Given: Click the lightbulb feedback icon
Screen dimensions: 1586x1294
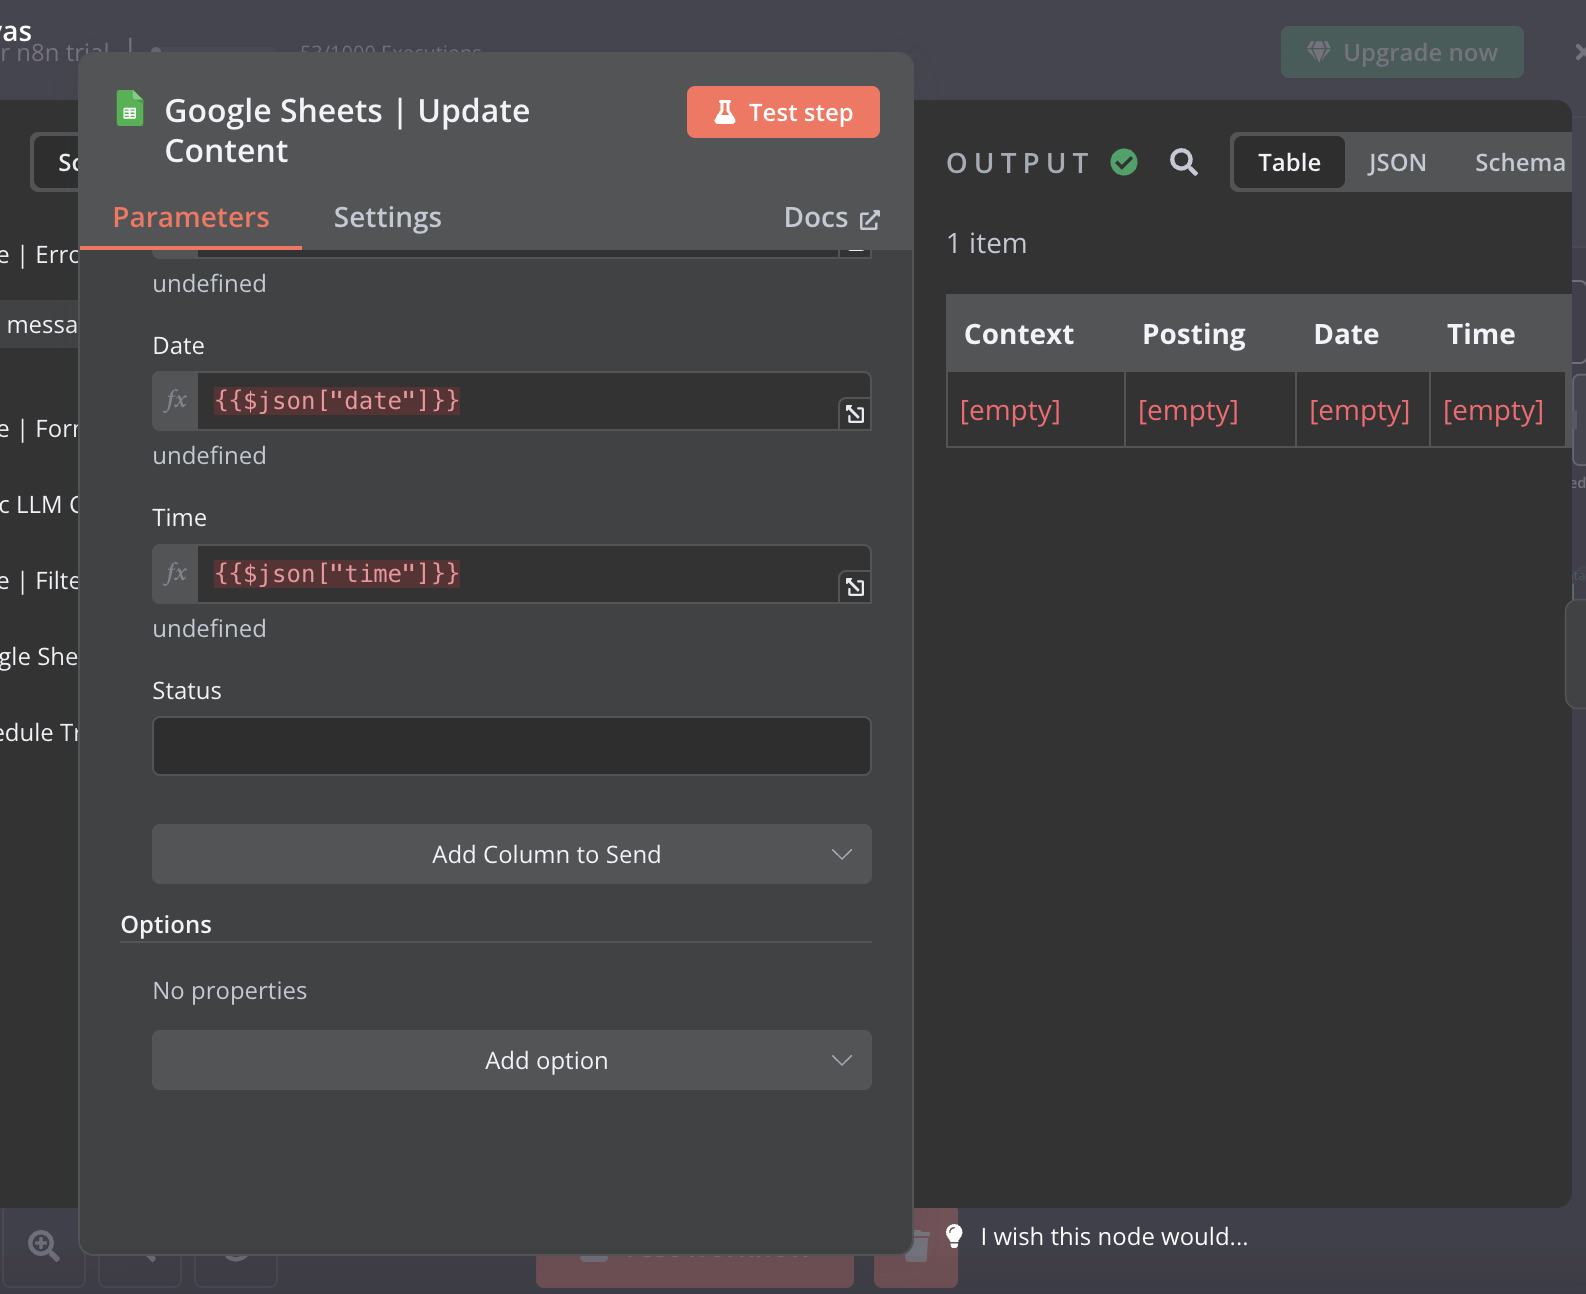Looking at the screenshot, I should coord(954,1237).
